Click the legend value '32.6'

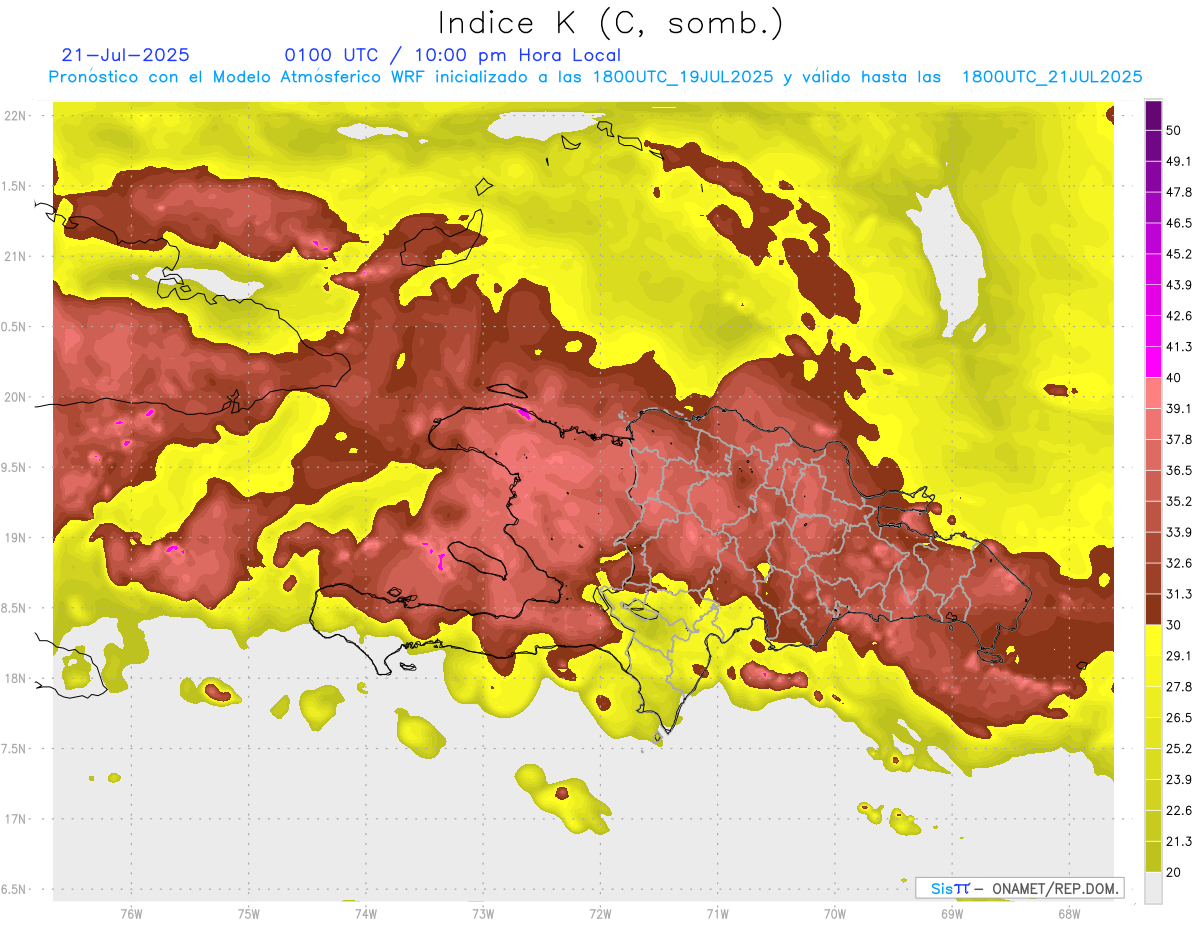1179,563
